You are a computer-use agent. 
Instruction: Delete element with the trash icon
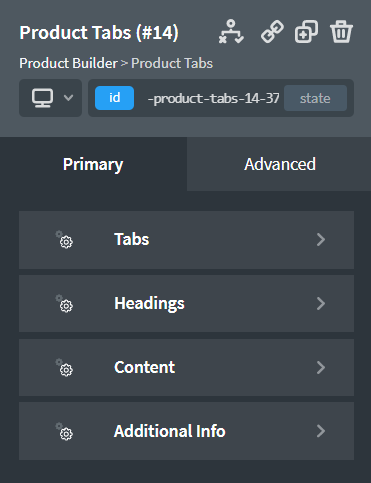pyautogui.click(x=341, y=32)
